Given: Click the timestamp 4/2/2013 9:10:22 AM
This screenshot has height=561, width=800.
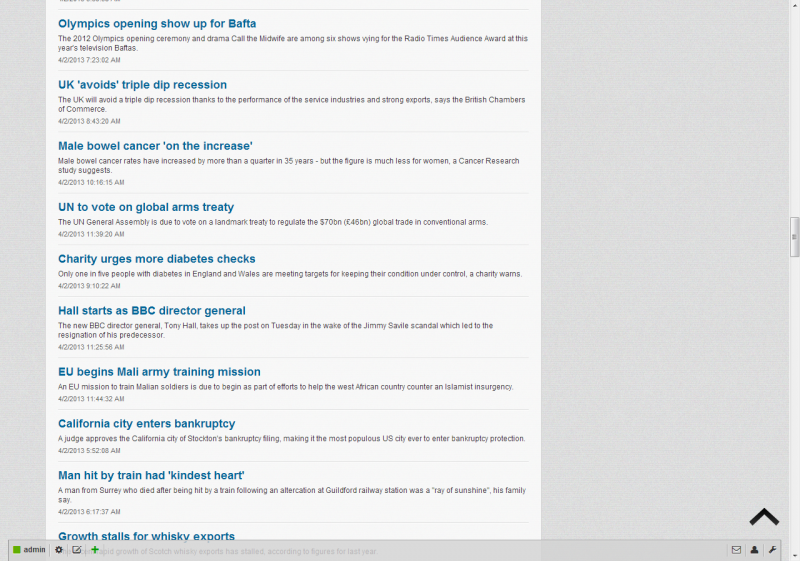Looking at the screenshot, I should [x=89, y=286].
